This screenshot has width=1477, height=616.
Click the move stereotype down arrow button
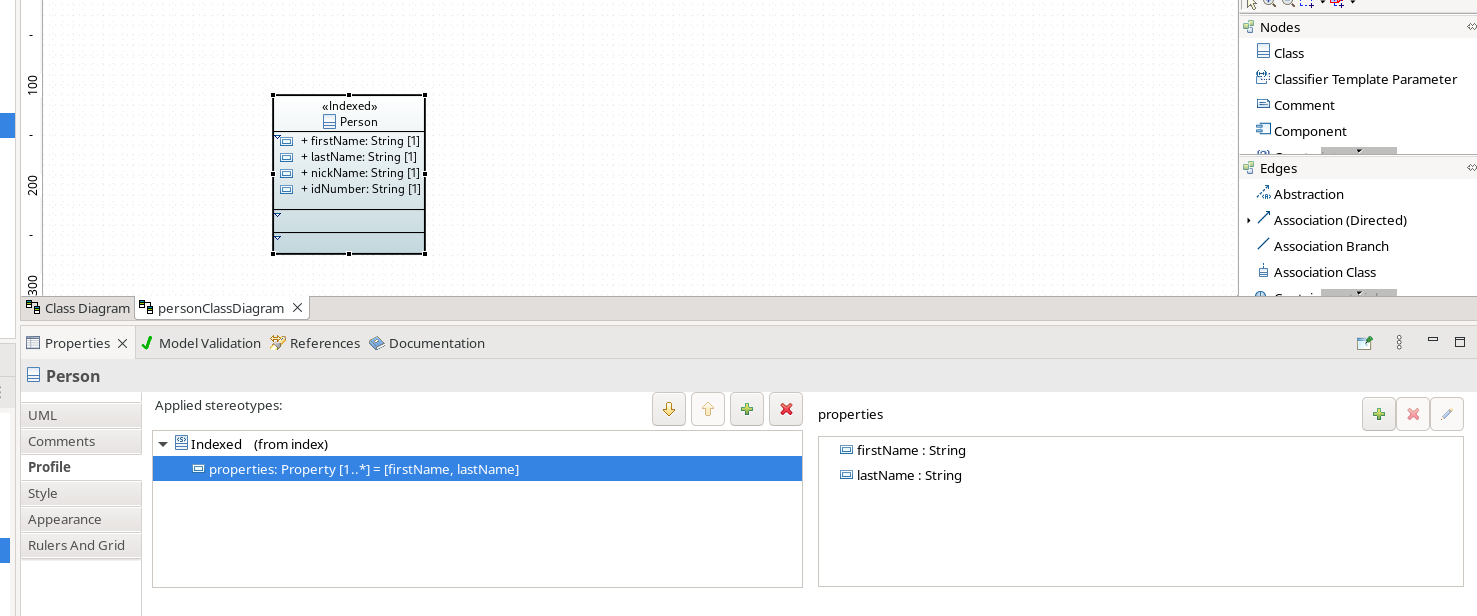[669, 409]
